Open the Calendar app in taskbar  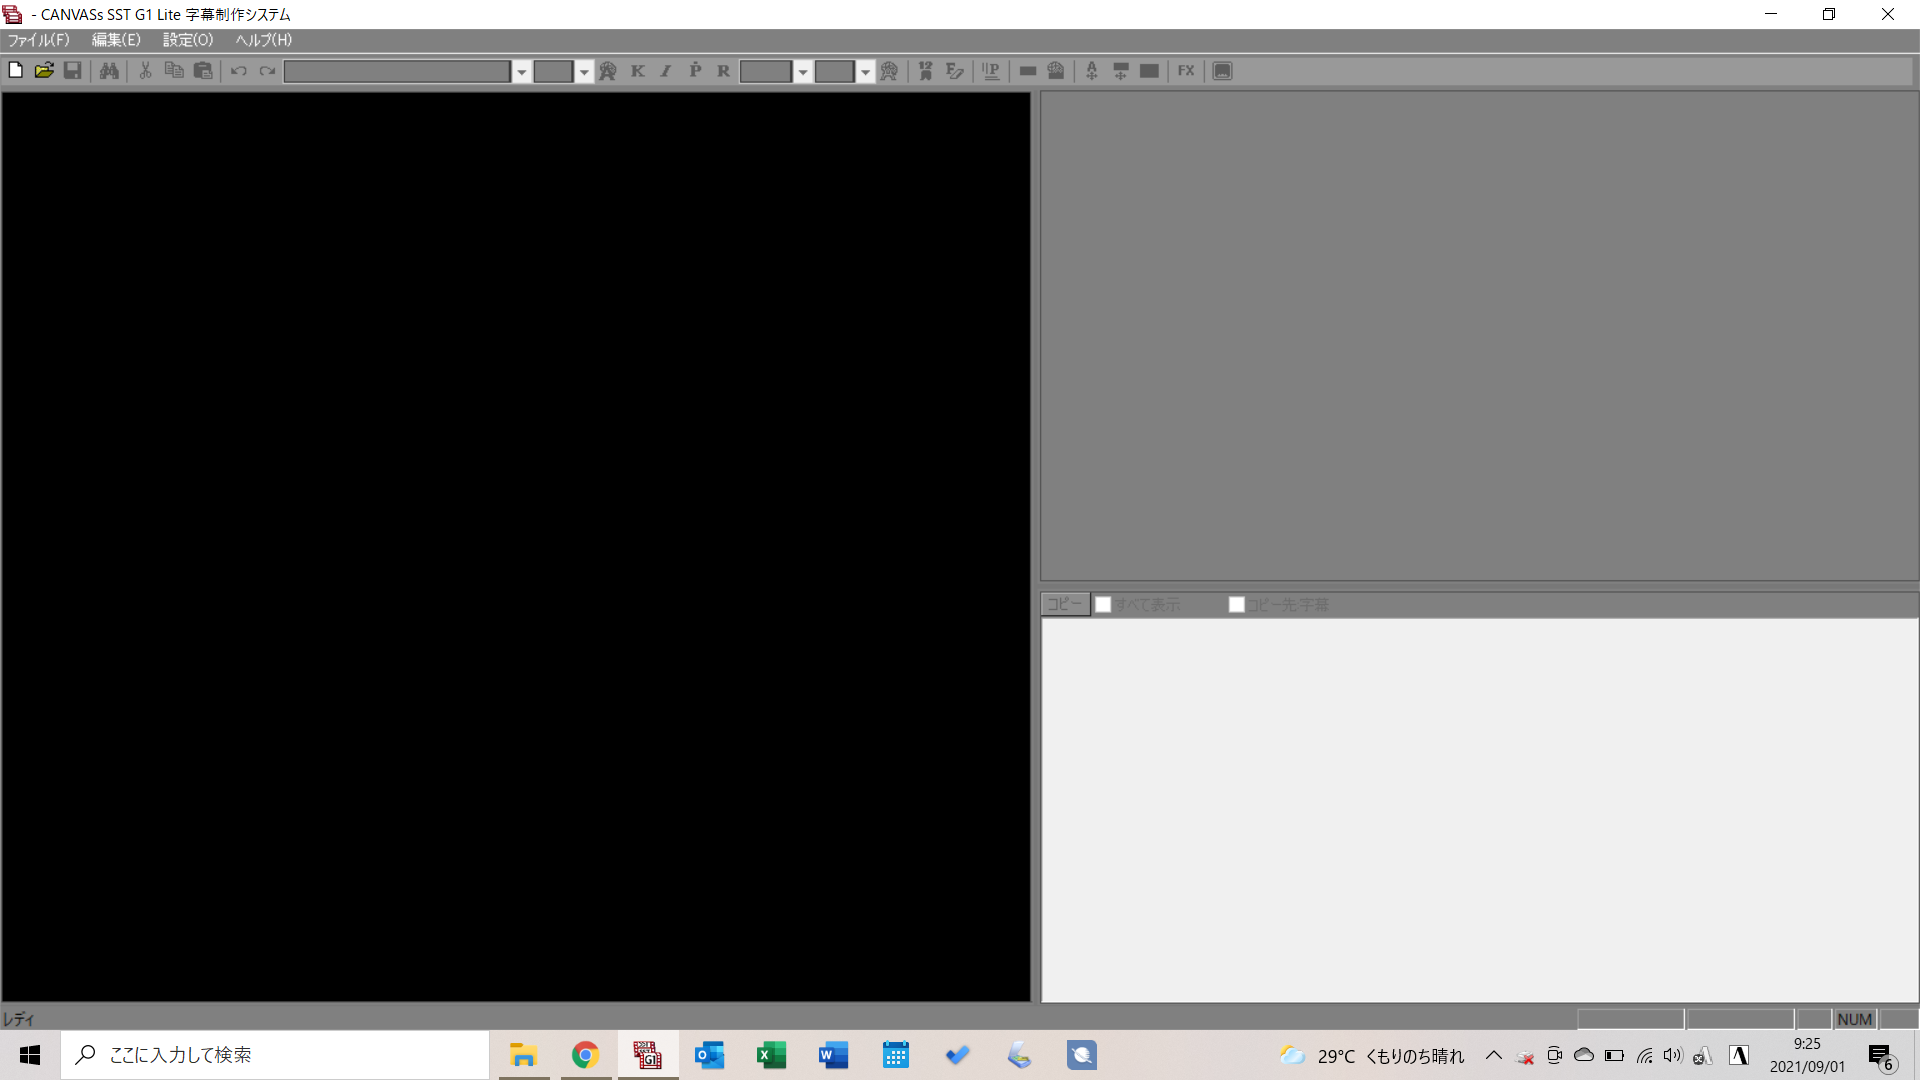895,1055
